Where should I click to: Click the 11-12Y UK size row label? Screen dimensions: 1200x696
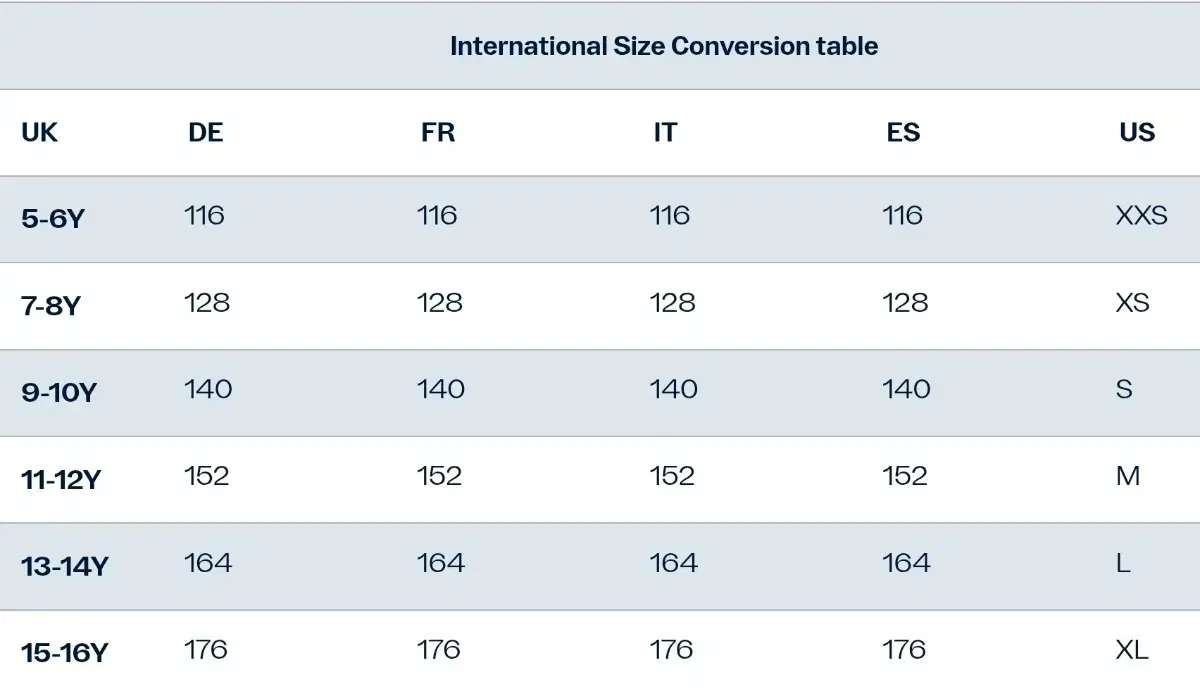[x=61, y=480]
